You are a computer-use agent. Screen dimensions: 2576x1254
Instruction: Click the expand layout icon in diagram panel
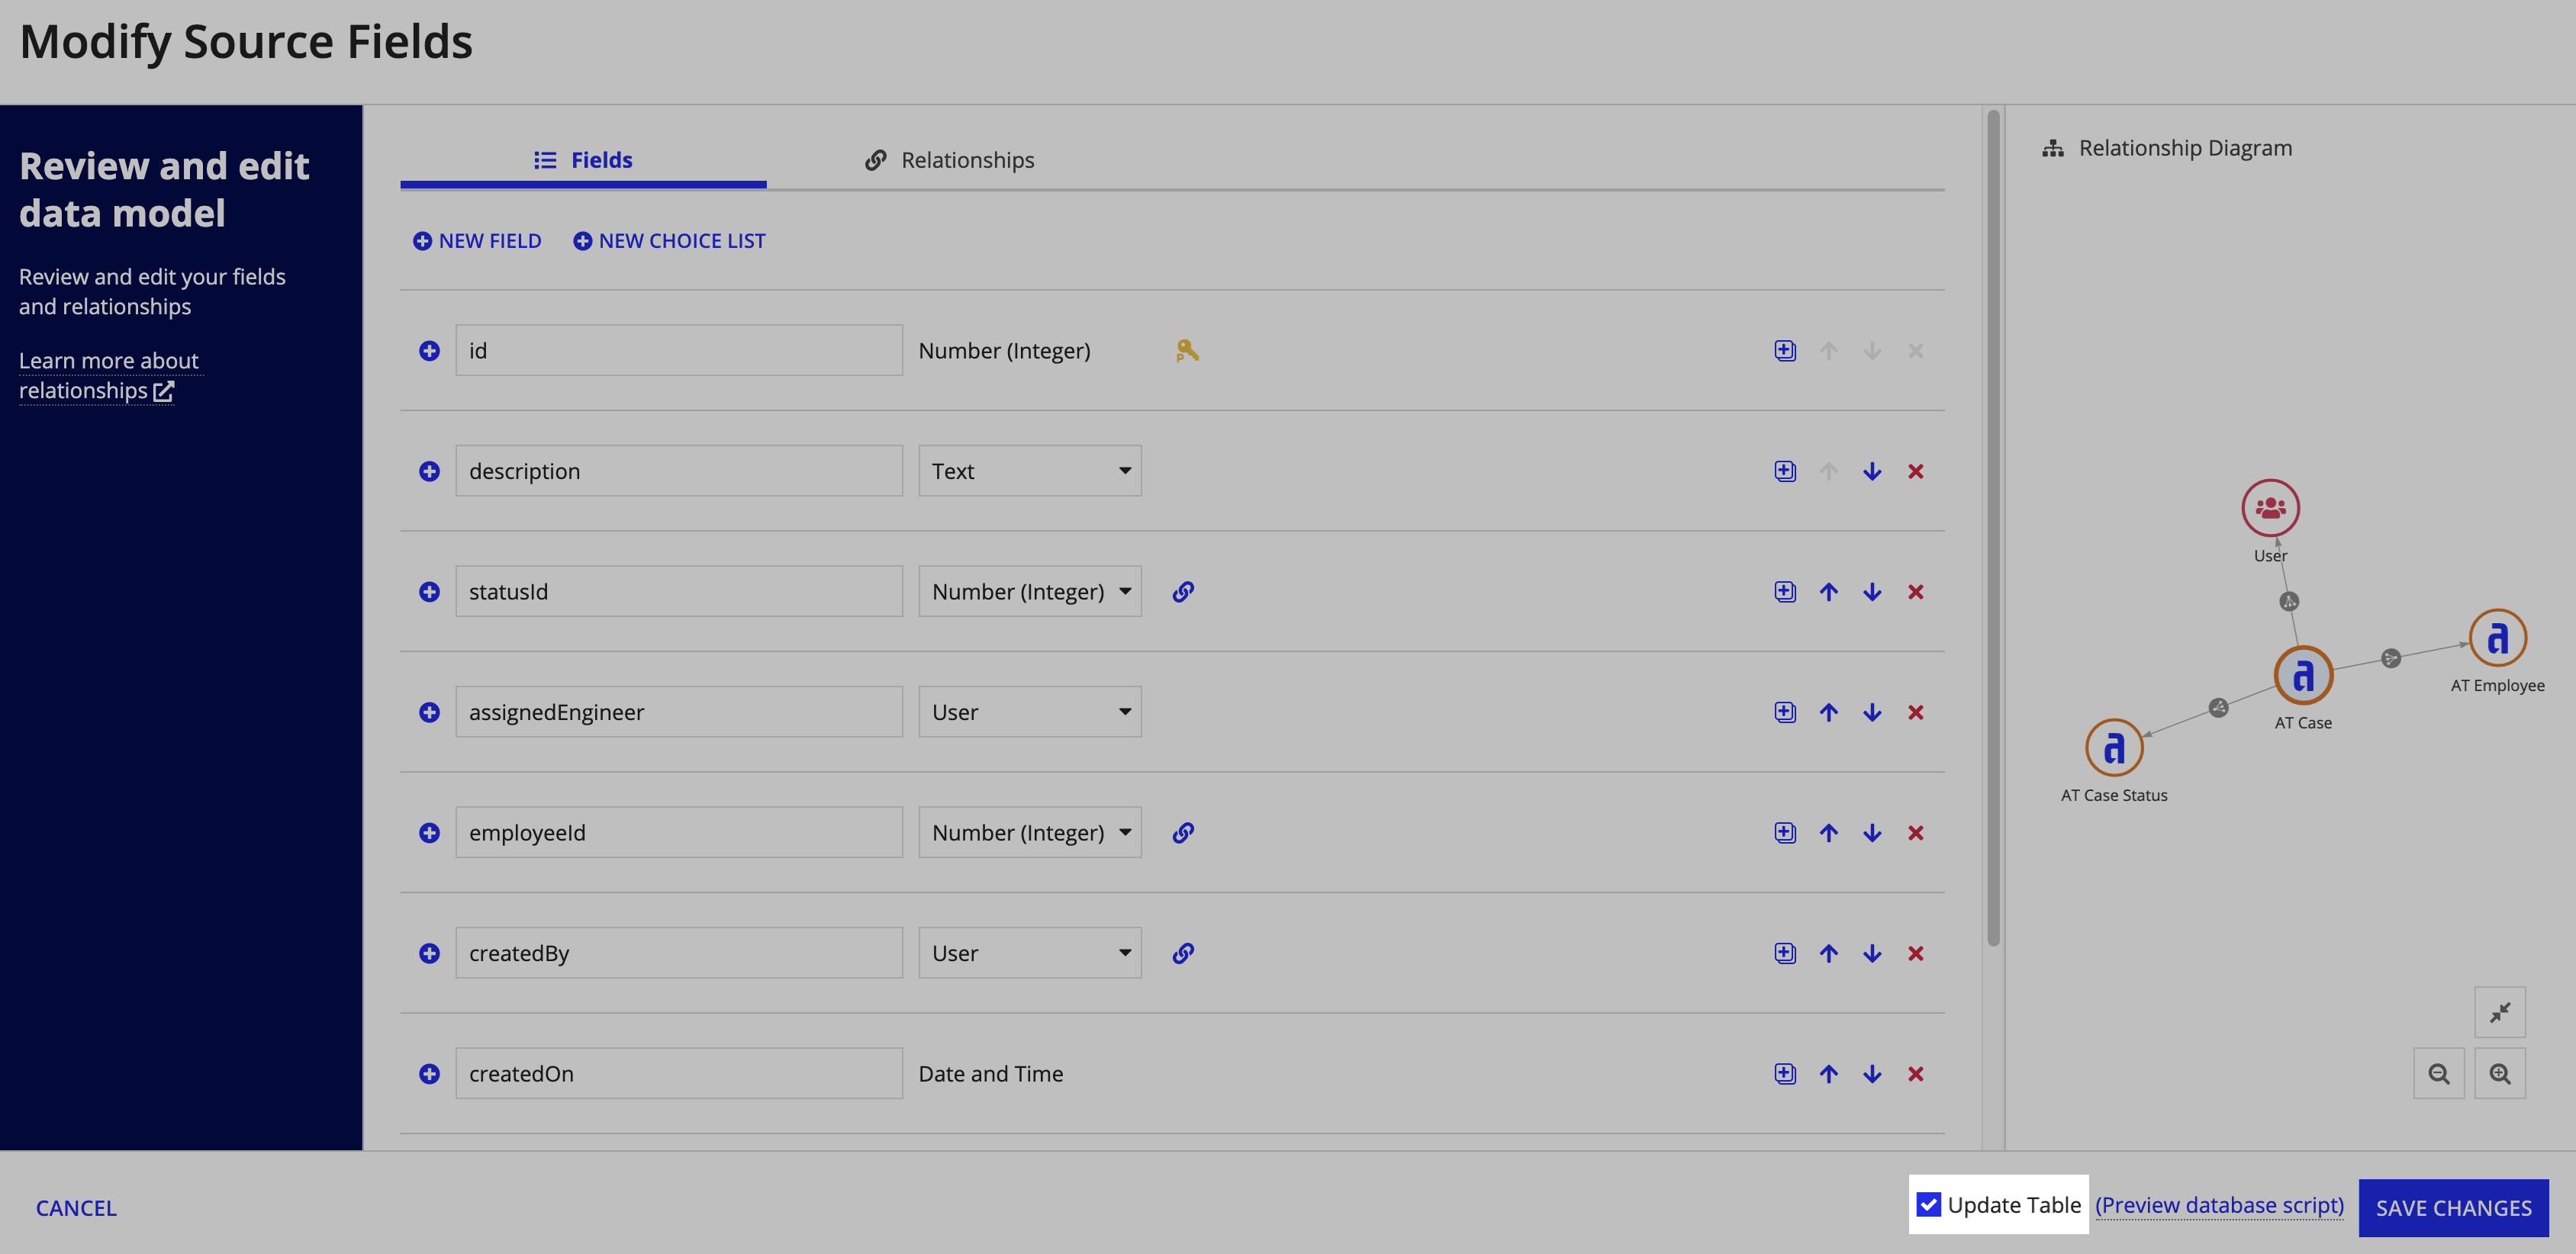[x=2504, y=1011]
